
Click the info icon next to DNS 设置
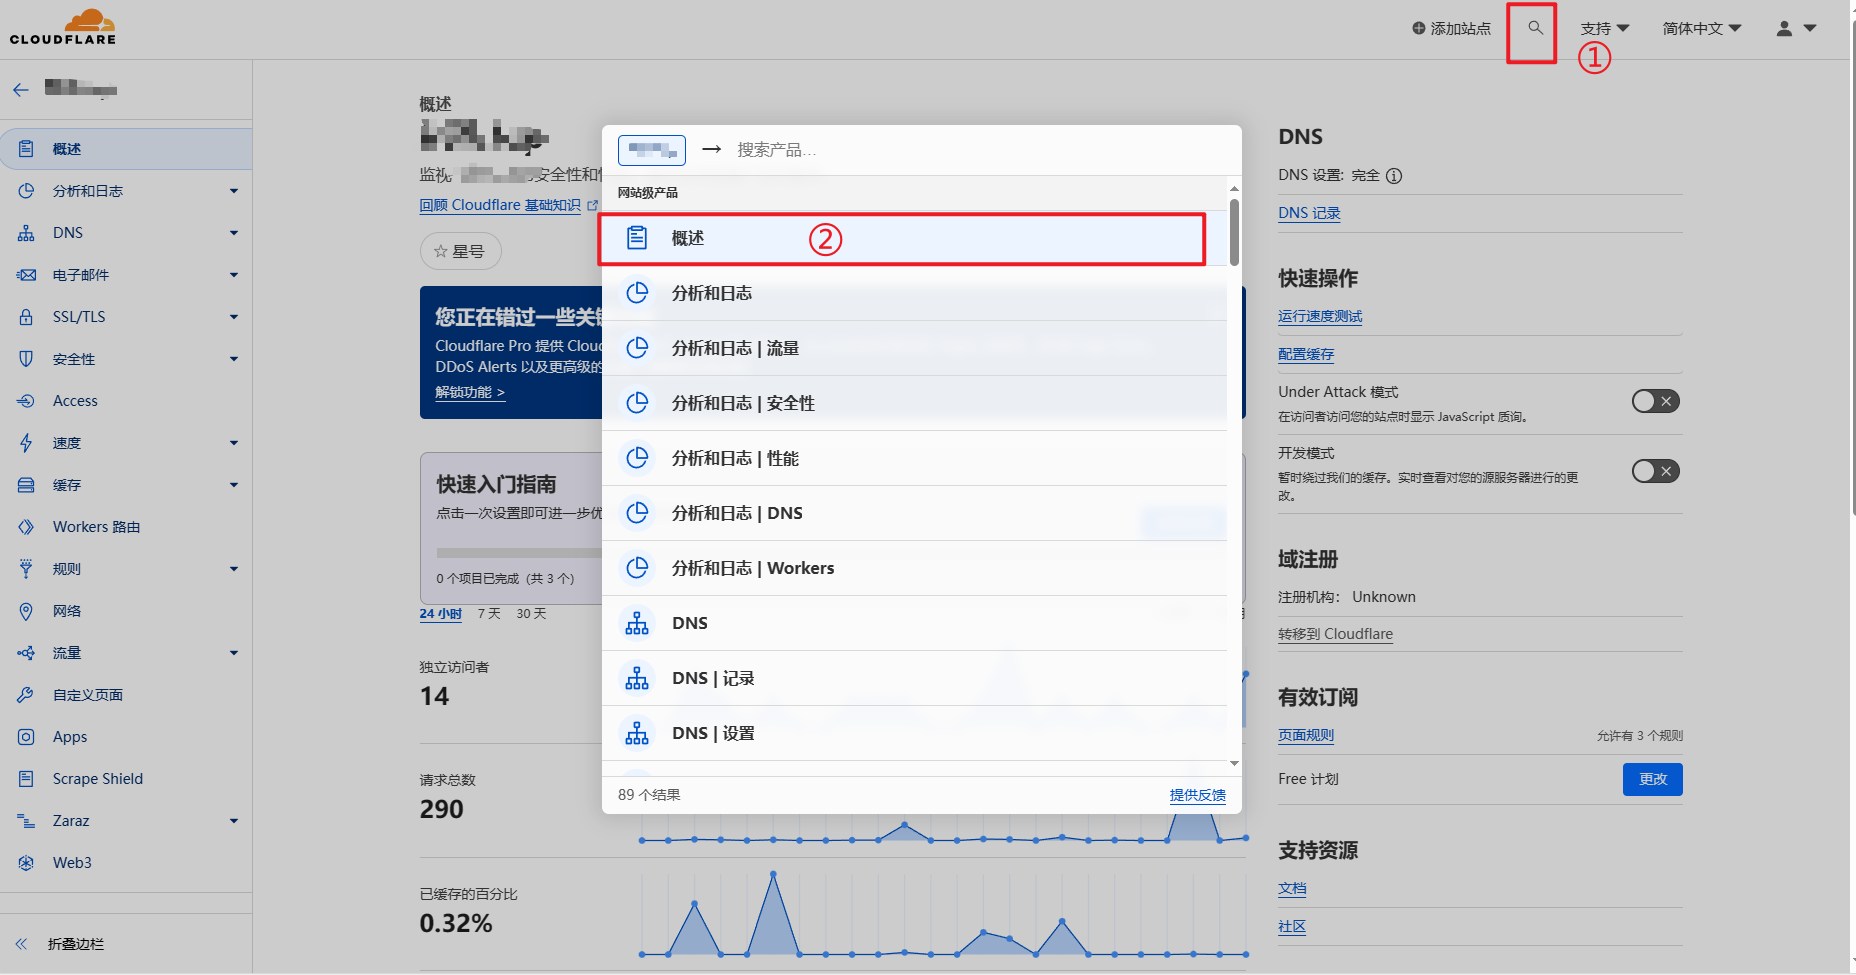[1394, 176]
